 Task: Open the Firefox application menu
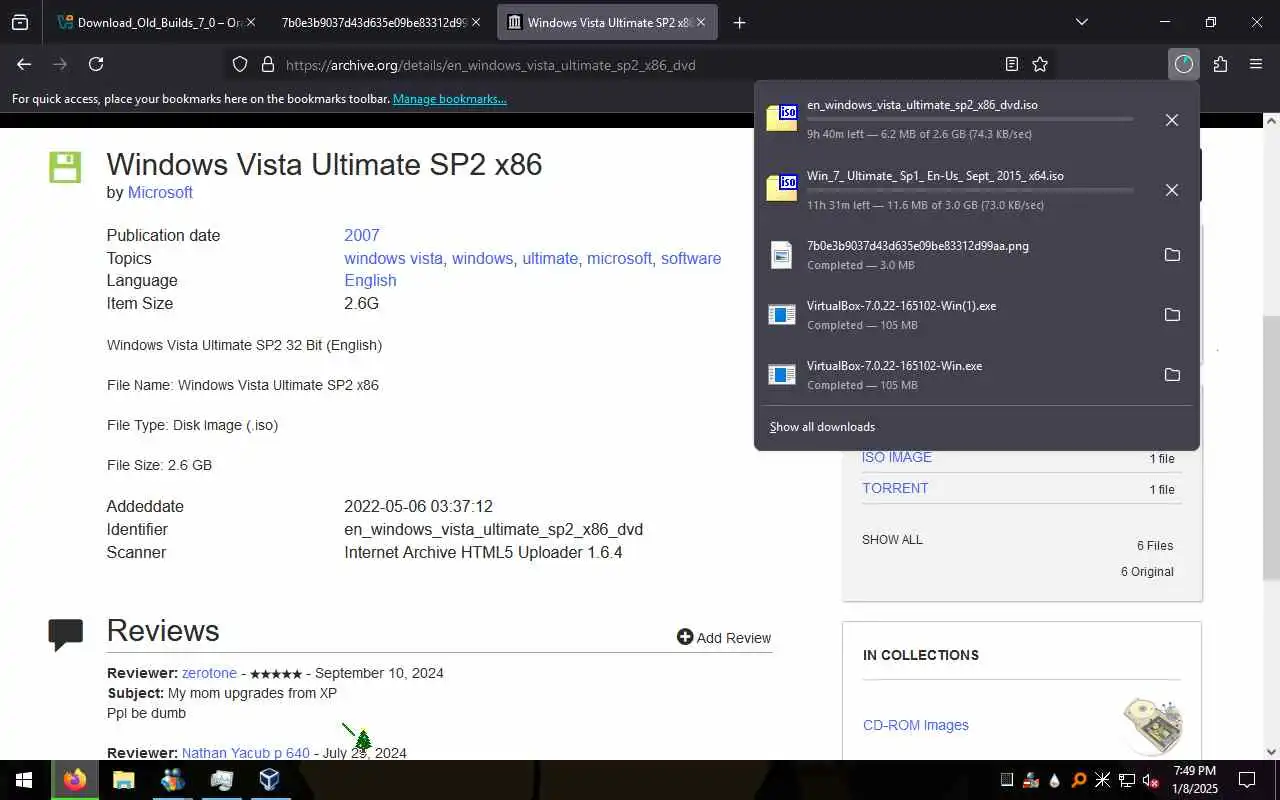pos(1256,64)
